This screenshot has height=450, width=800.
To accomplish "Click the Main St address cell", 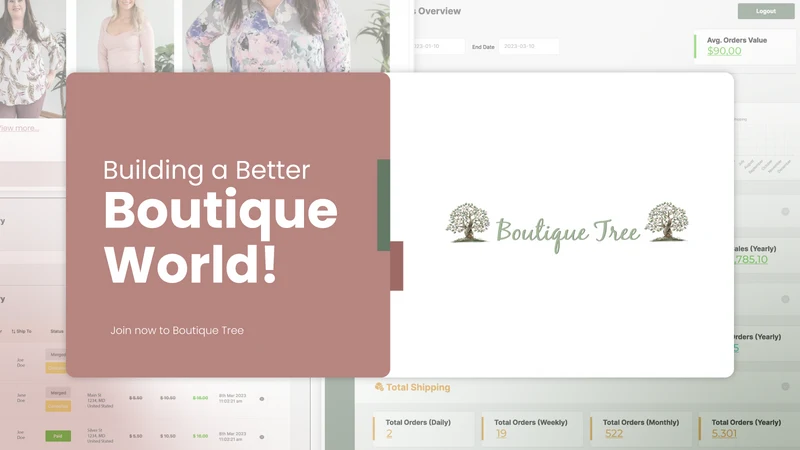I will [x=100, y=400].
